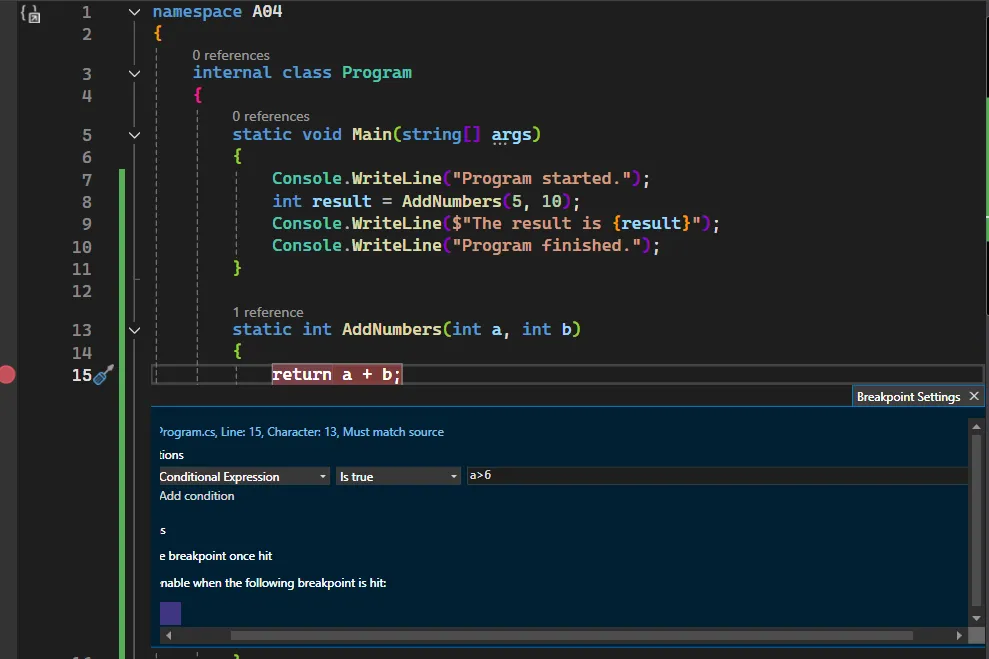Click the settings panel scroll-up arrow
The height and width of the screenshot is (659, 989).
[x=976, y=427]
